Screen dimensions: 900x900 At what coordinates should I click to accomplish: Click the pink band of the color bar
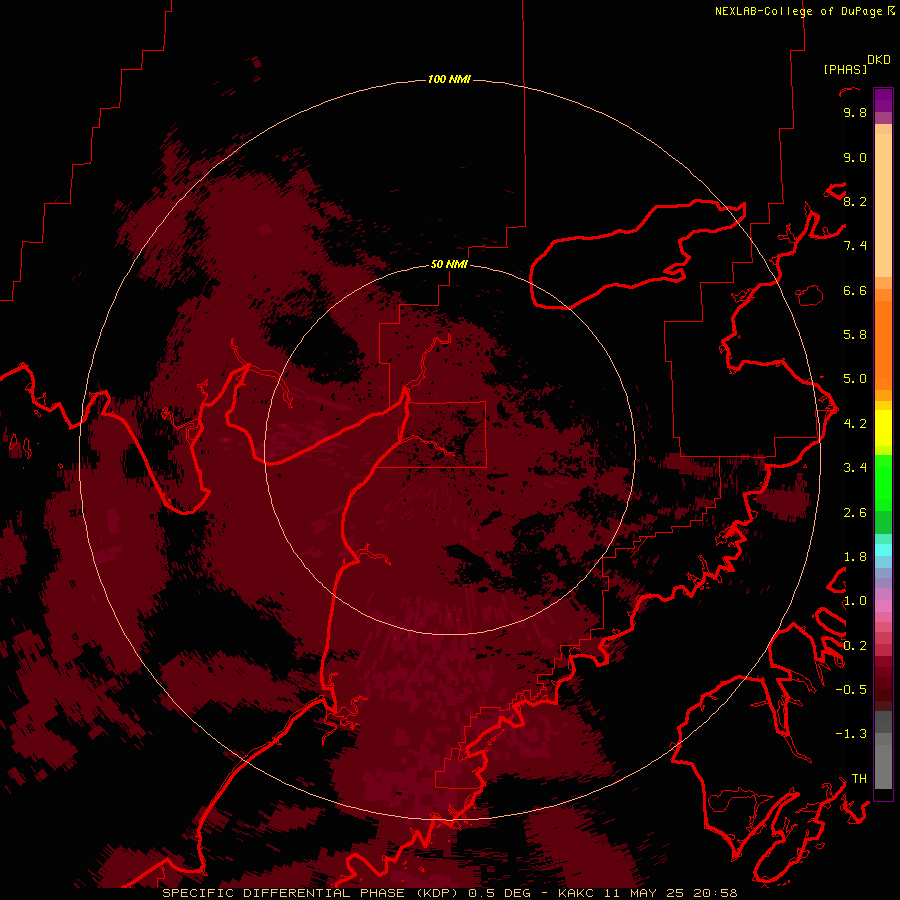pyautogui.click(x=883, y=606)
